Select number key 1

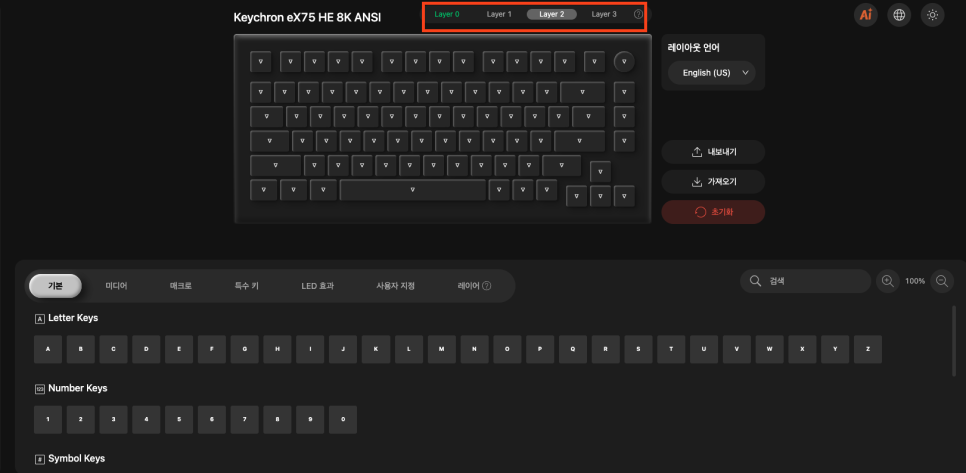pos(49,419)
